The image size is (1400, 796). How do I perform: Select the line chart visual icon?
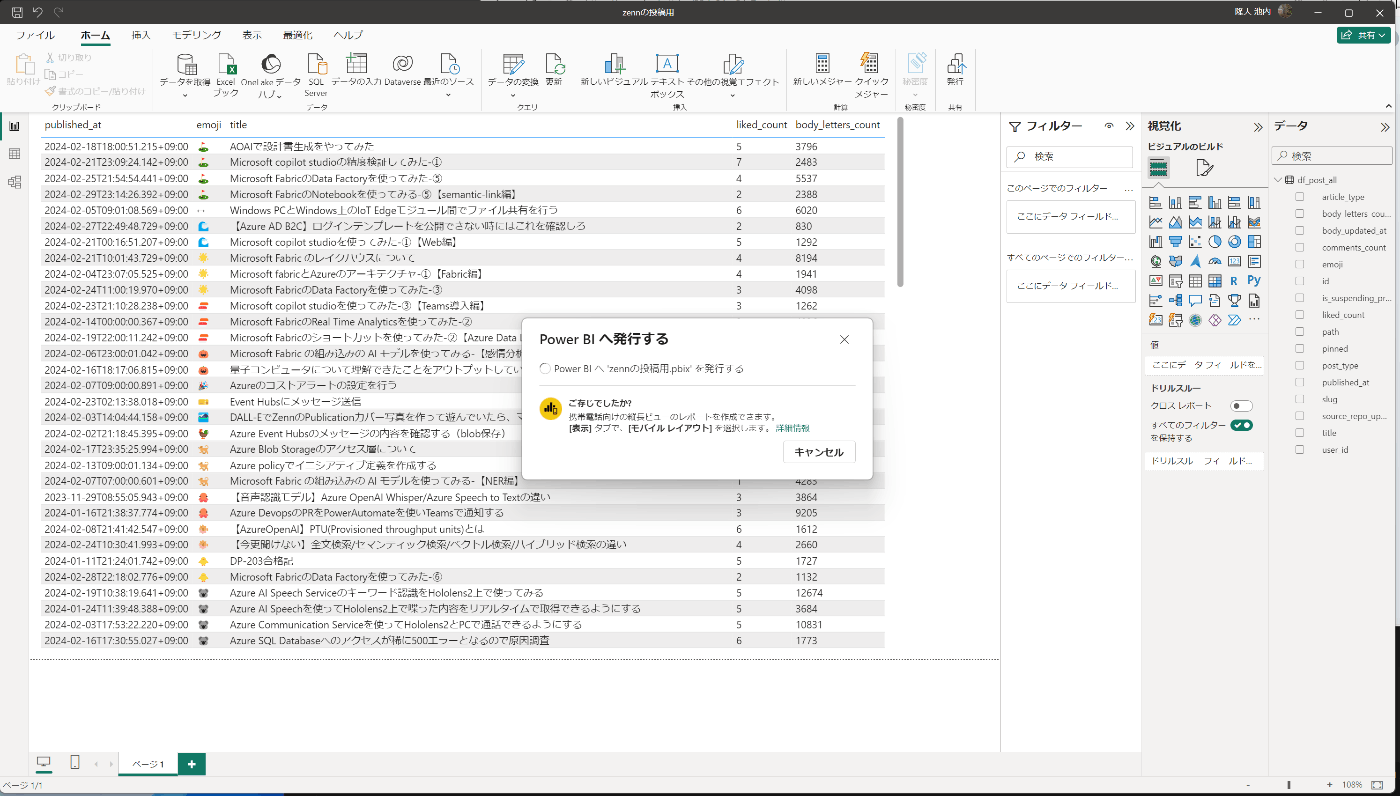(x=1156, y=222)
